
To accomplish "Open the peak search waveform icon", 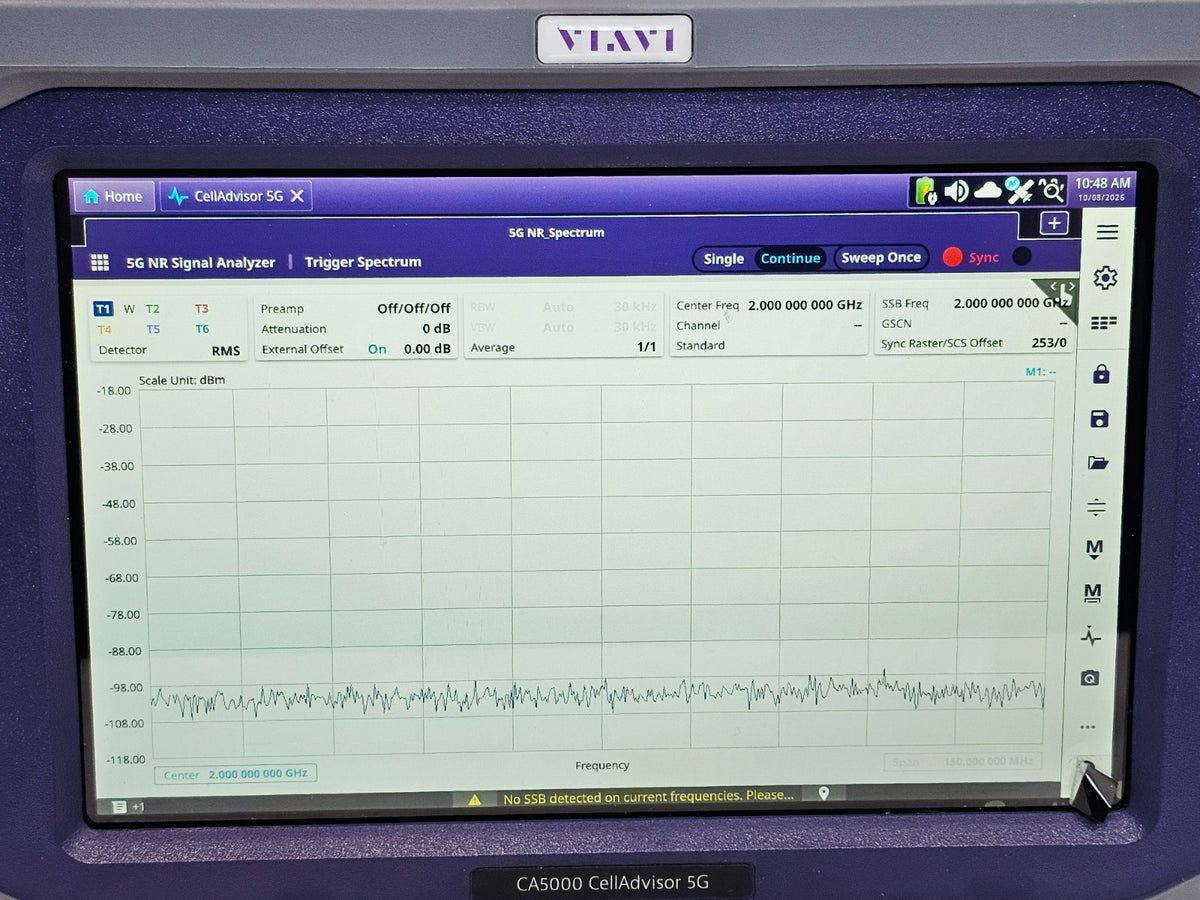I will (x=1091, y=636).
